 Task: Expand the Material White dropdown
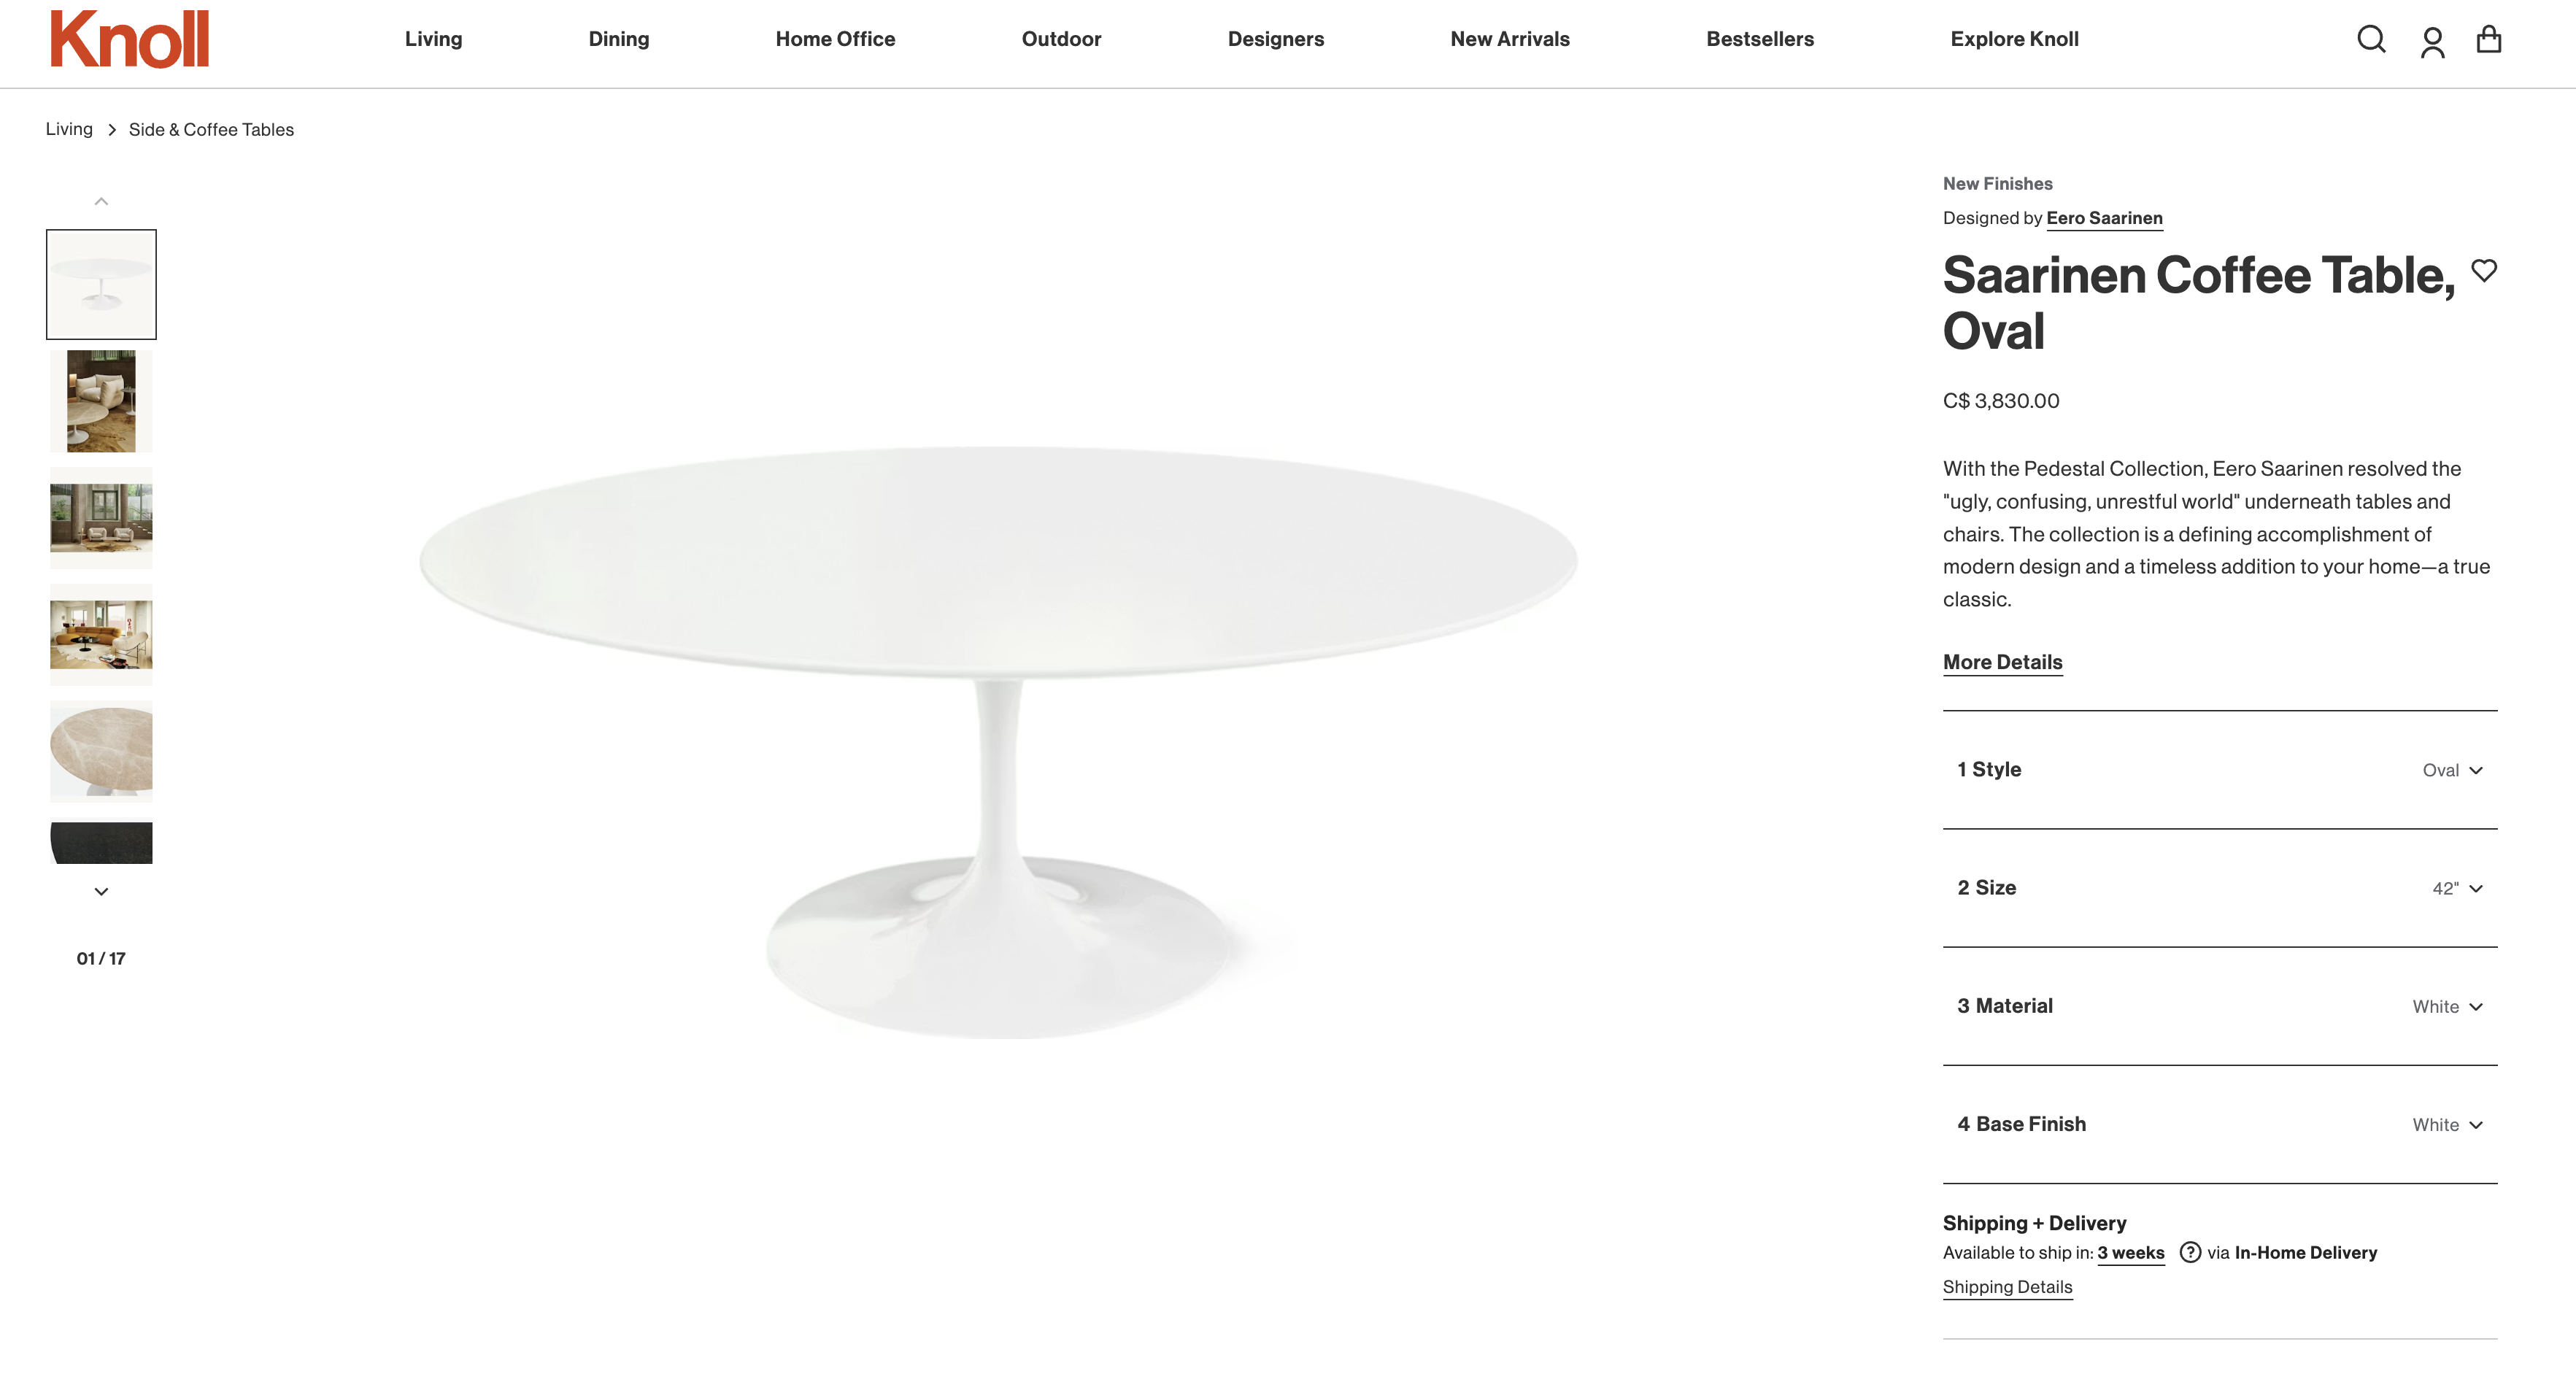[x=2219, y=1006]
